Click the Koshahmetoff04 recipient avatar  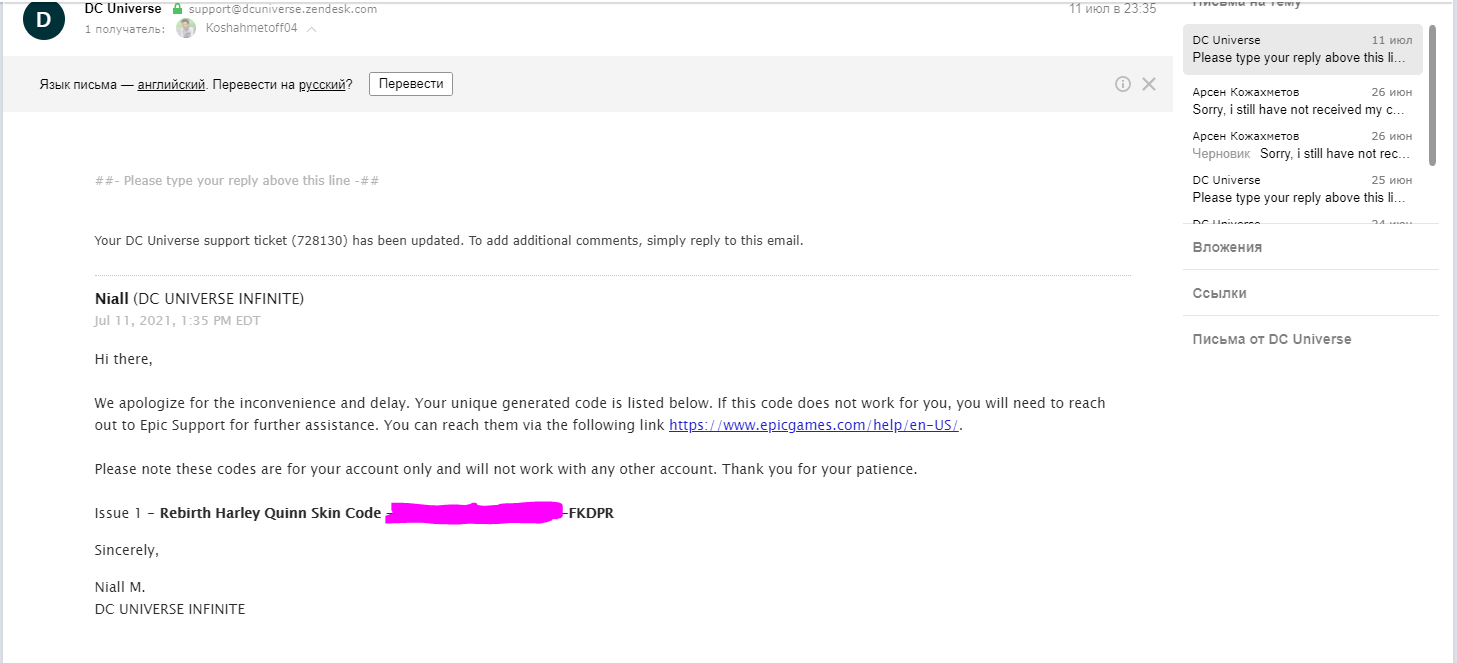[x=186, y=29]
